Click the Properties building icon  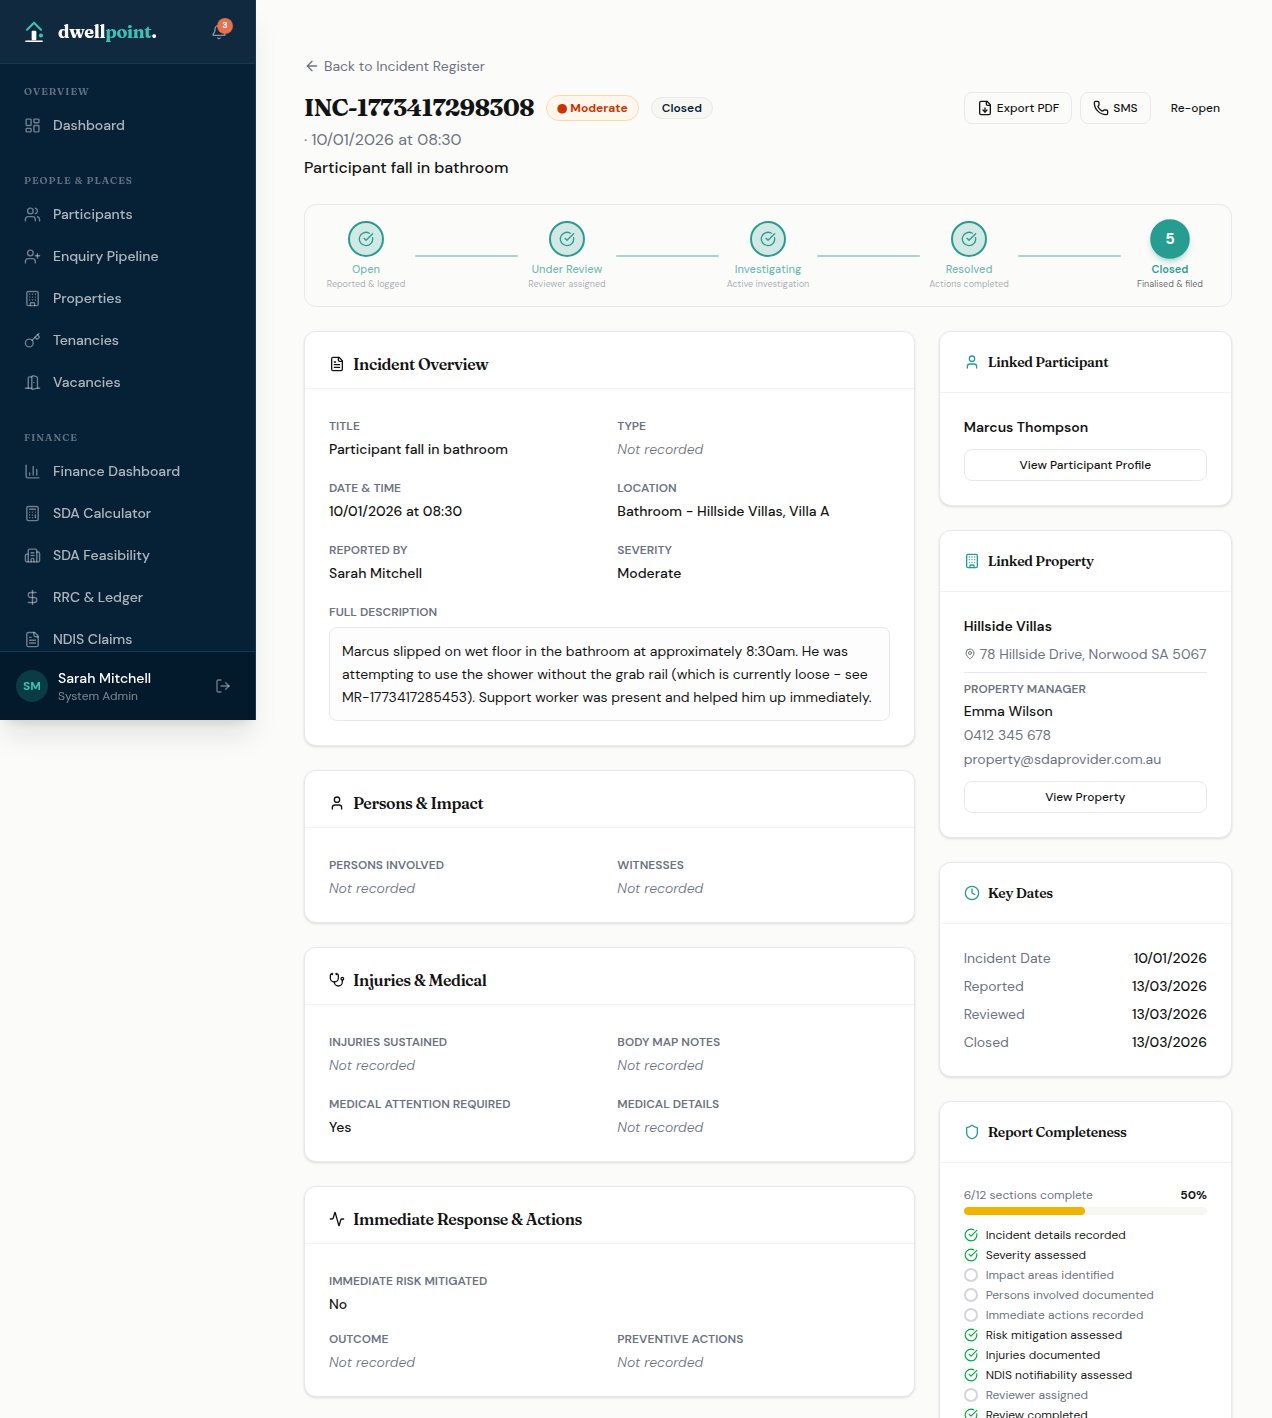tap(32, 298)
